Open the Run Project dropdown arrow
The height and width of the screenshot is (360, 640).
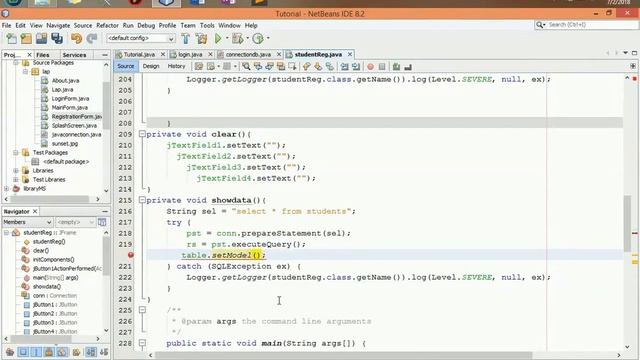pos(227,38)
